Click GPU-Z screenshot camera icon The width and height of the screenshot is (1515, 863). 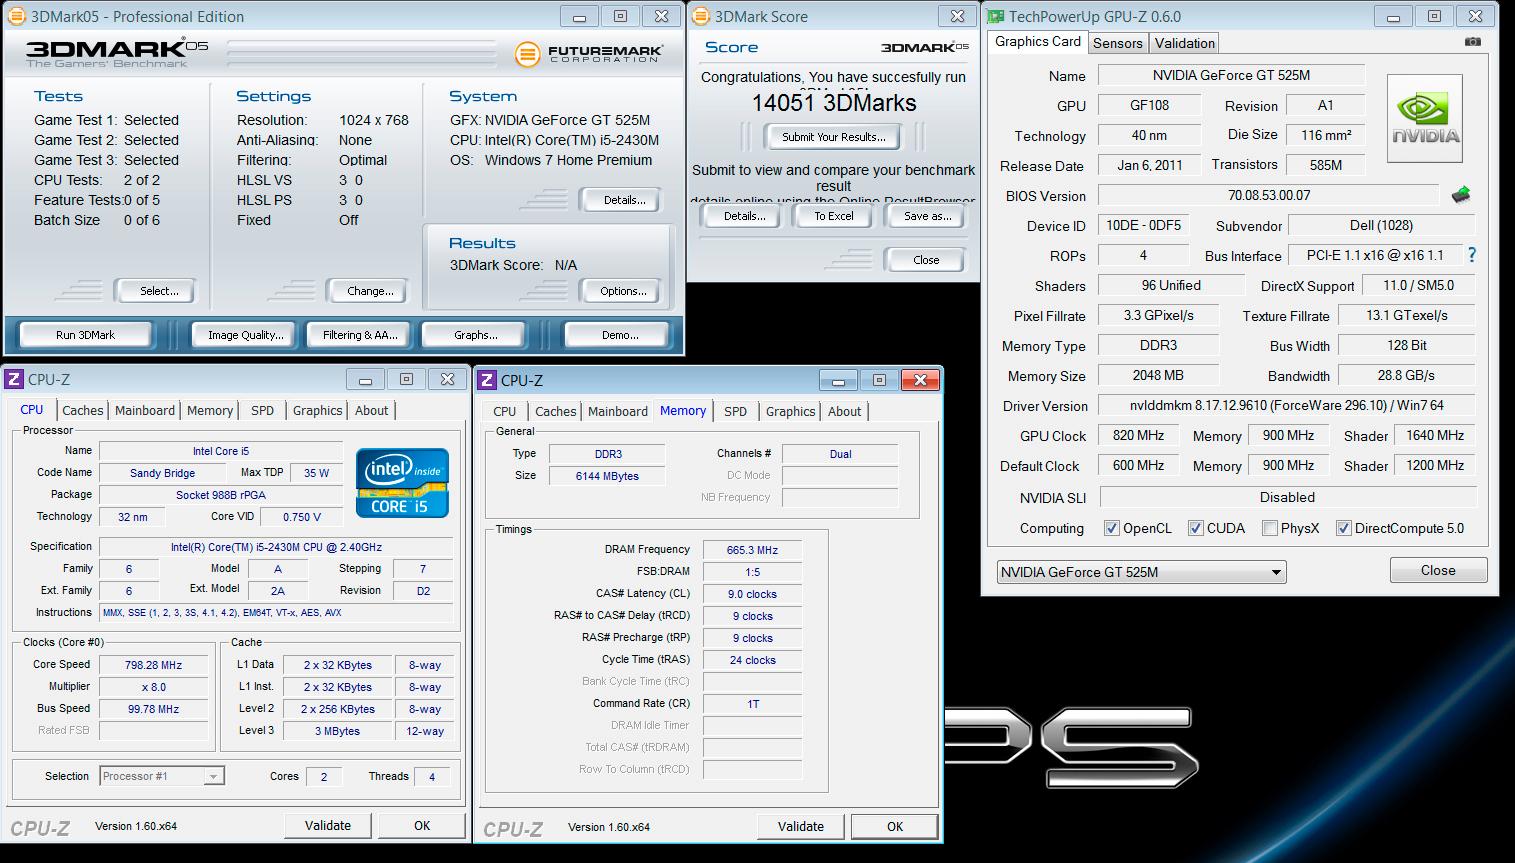click(1472, 42)
